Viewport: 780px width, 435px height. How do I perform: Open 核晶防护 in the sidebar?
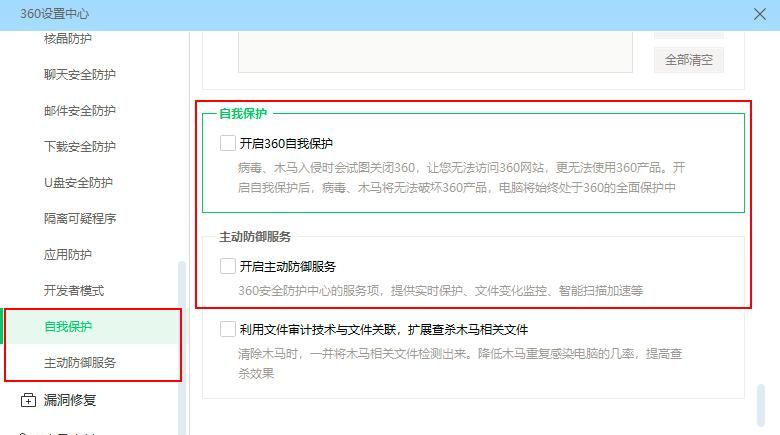click(x=68, y=38)
